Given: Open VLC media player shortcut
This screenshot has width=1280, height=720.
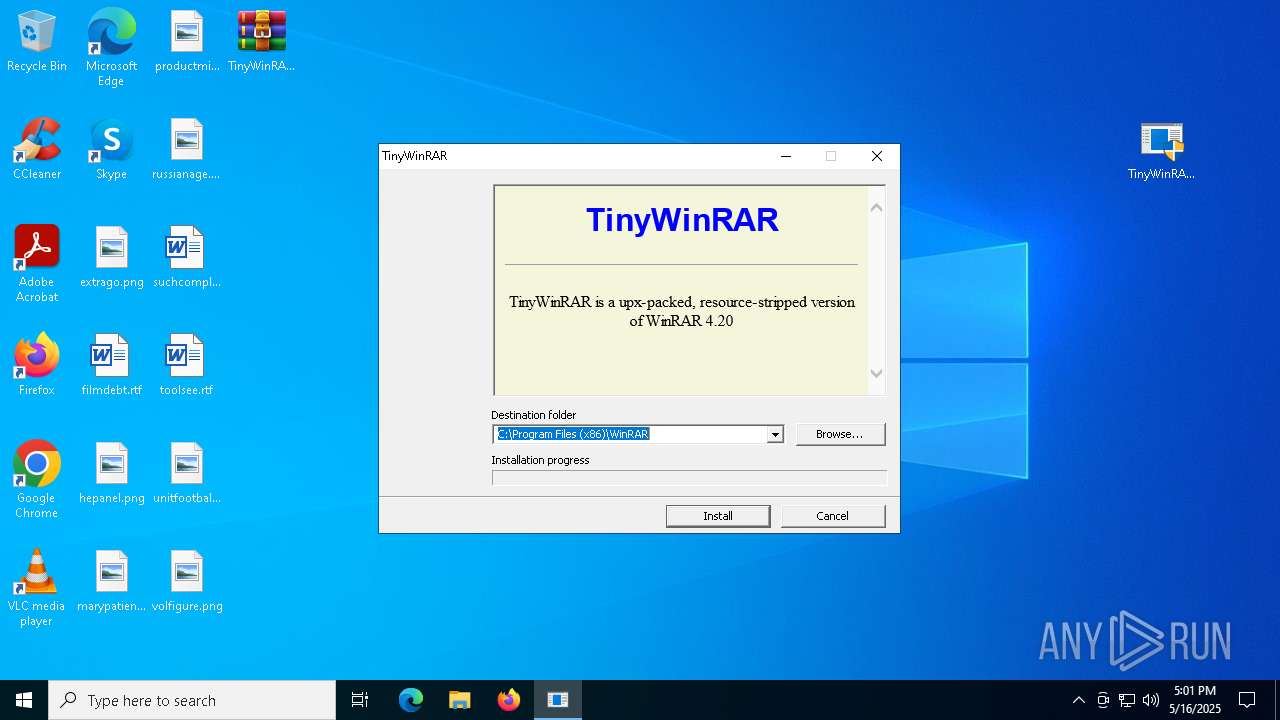Looking at the screenshot, I should (x=37, y=588).
